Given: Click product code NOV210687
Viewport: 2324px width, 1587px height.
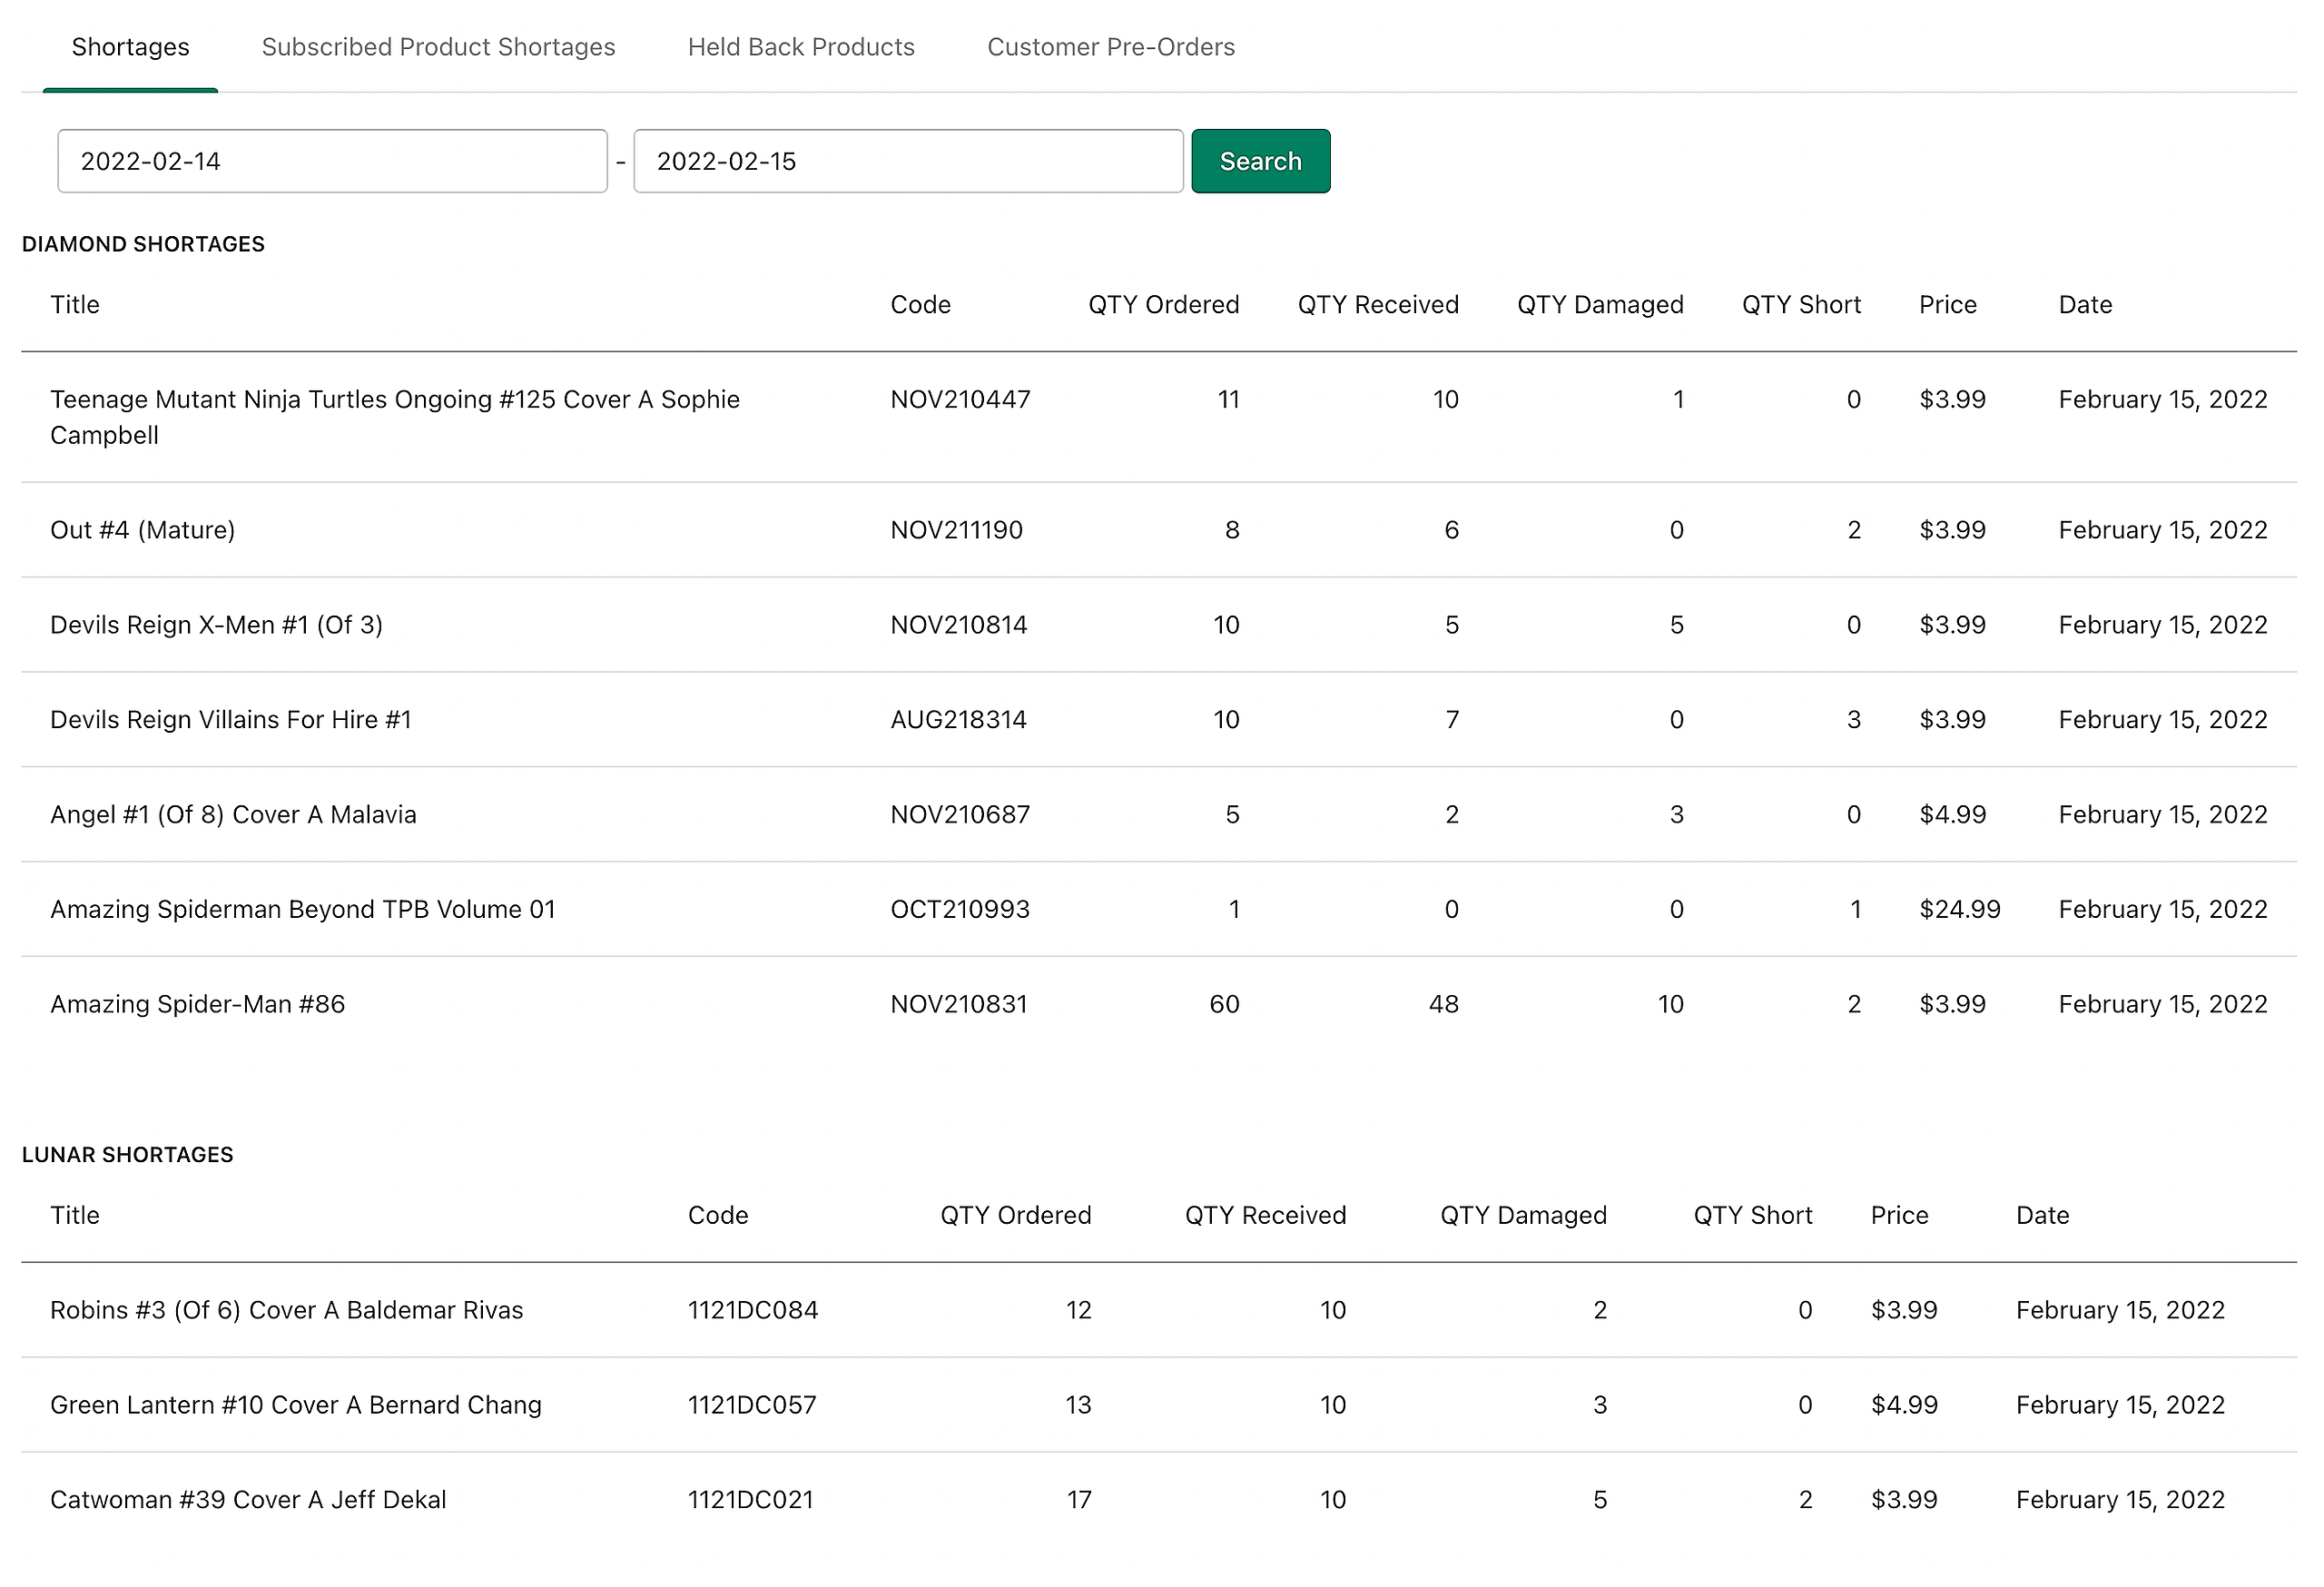Looking at the screenshot, I should (x=960, y=815).
